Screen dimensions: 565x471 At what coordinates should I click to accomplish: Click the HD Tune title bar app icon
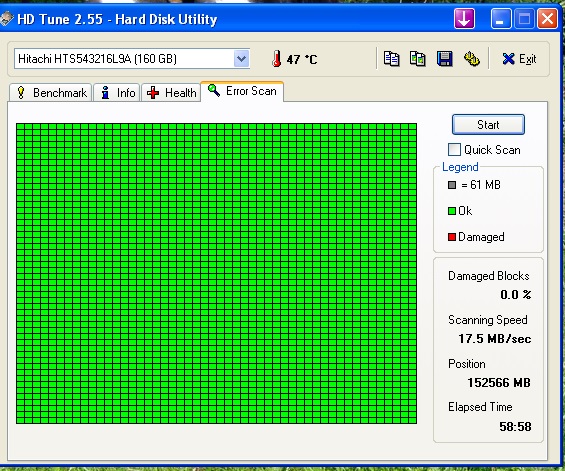pyautogui.click(x=6, y=19)
